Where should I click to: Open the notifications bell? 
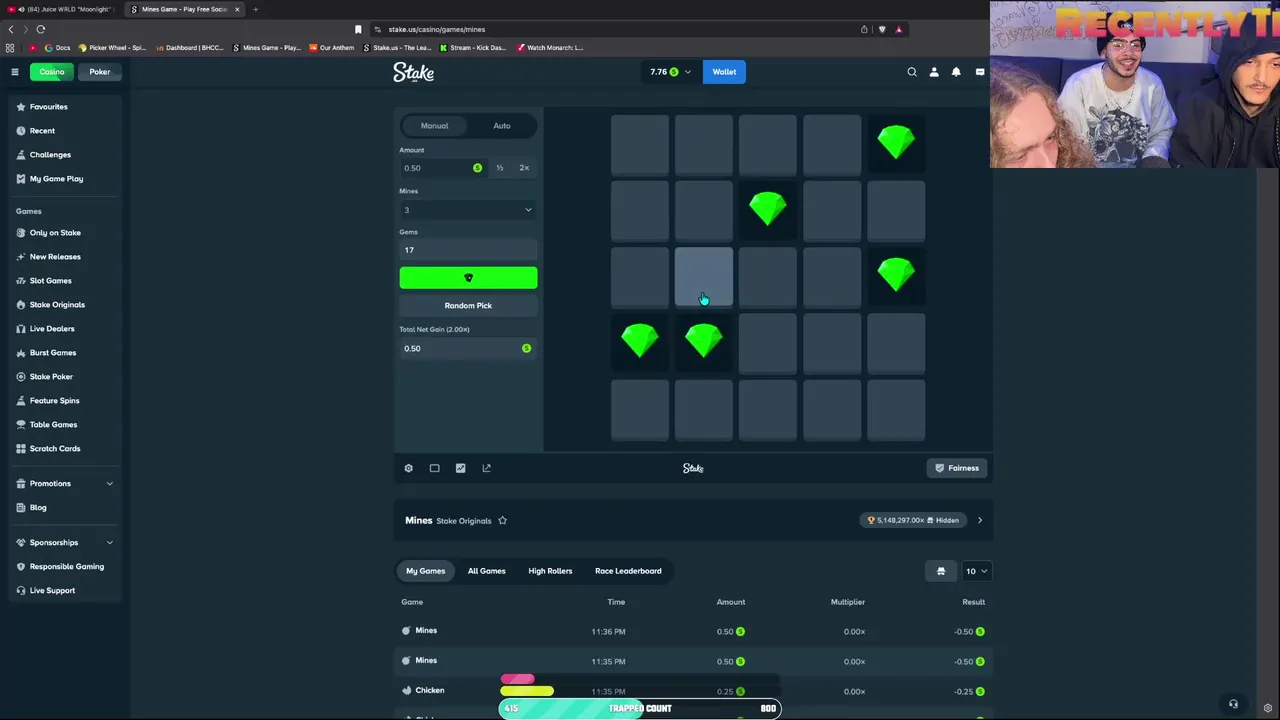point(956,72)
